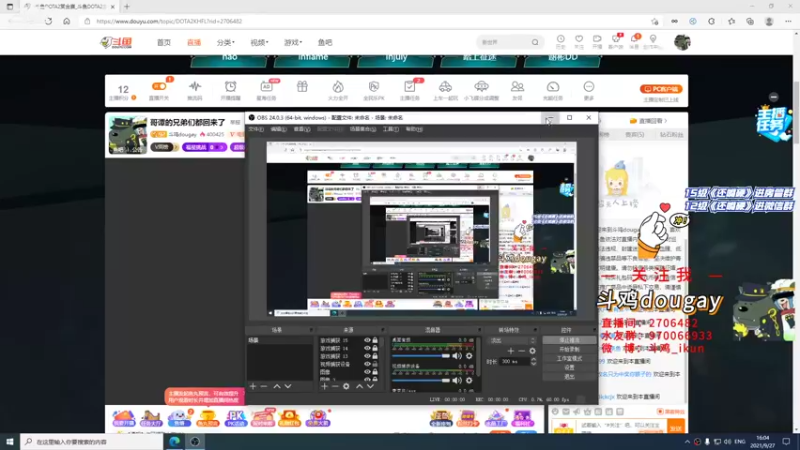Add a new scene with plus in OBS
This screenshot has height=450, width=800.
(x=253, y=386)
